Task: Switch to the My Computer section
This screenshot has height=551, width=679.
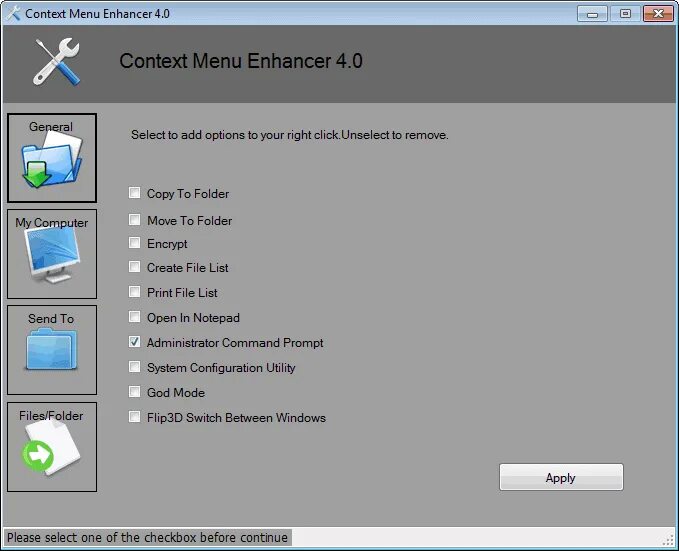Action: [52, 254]
